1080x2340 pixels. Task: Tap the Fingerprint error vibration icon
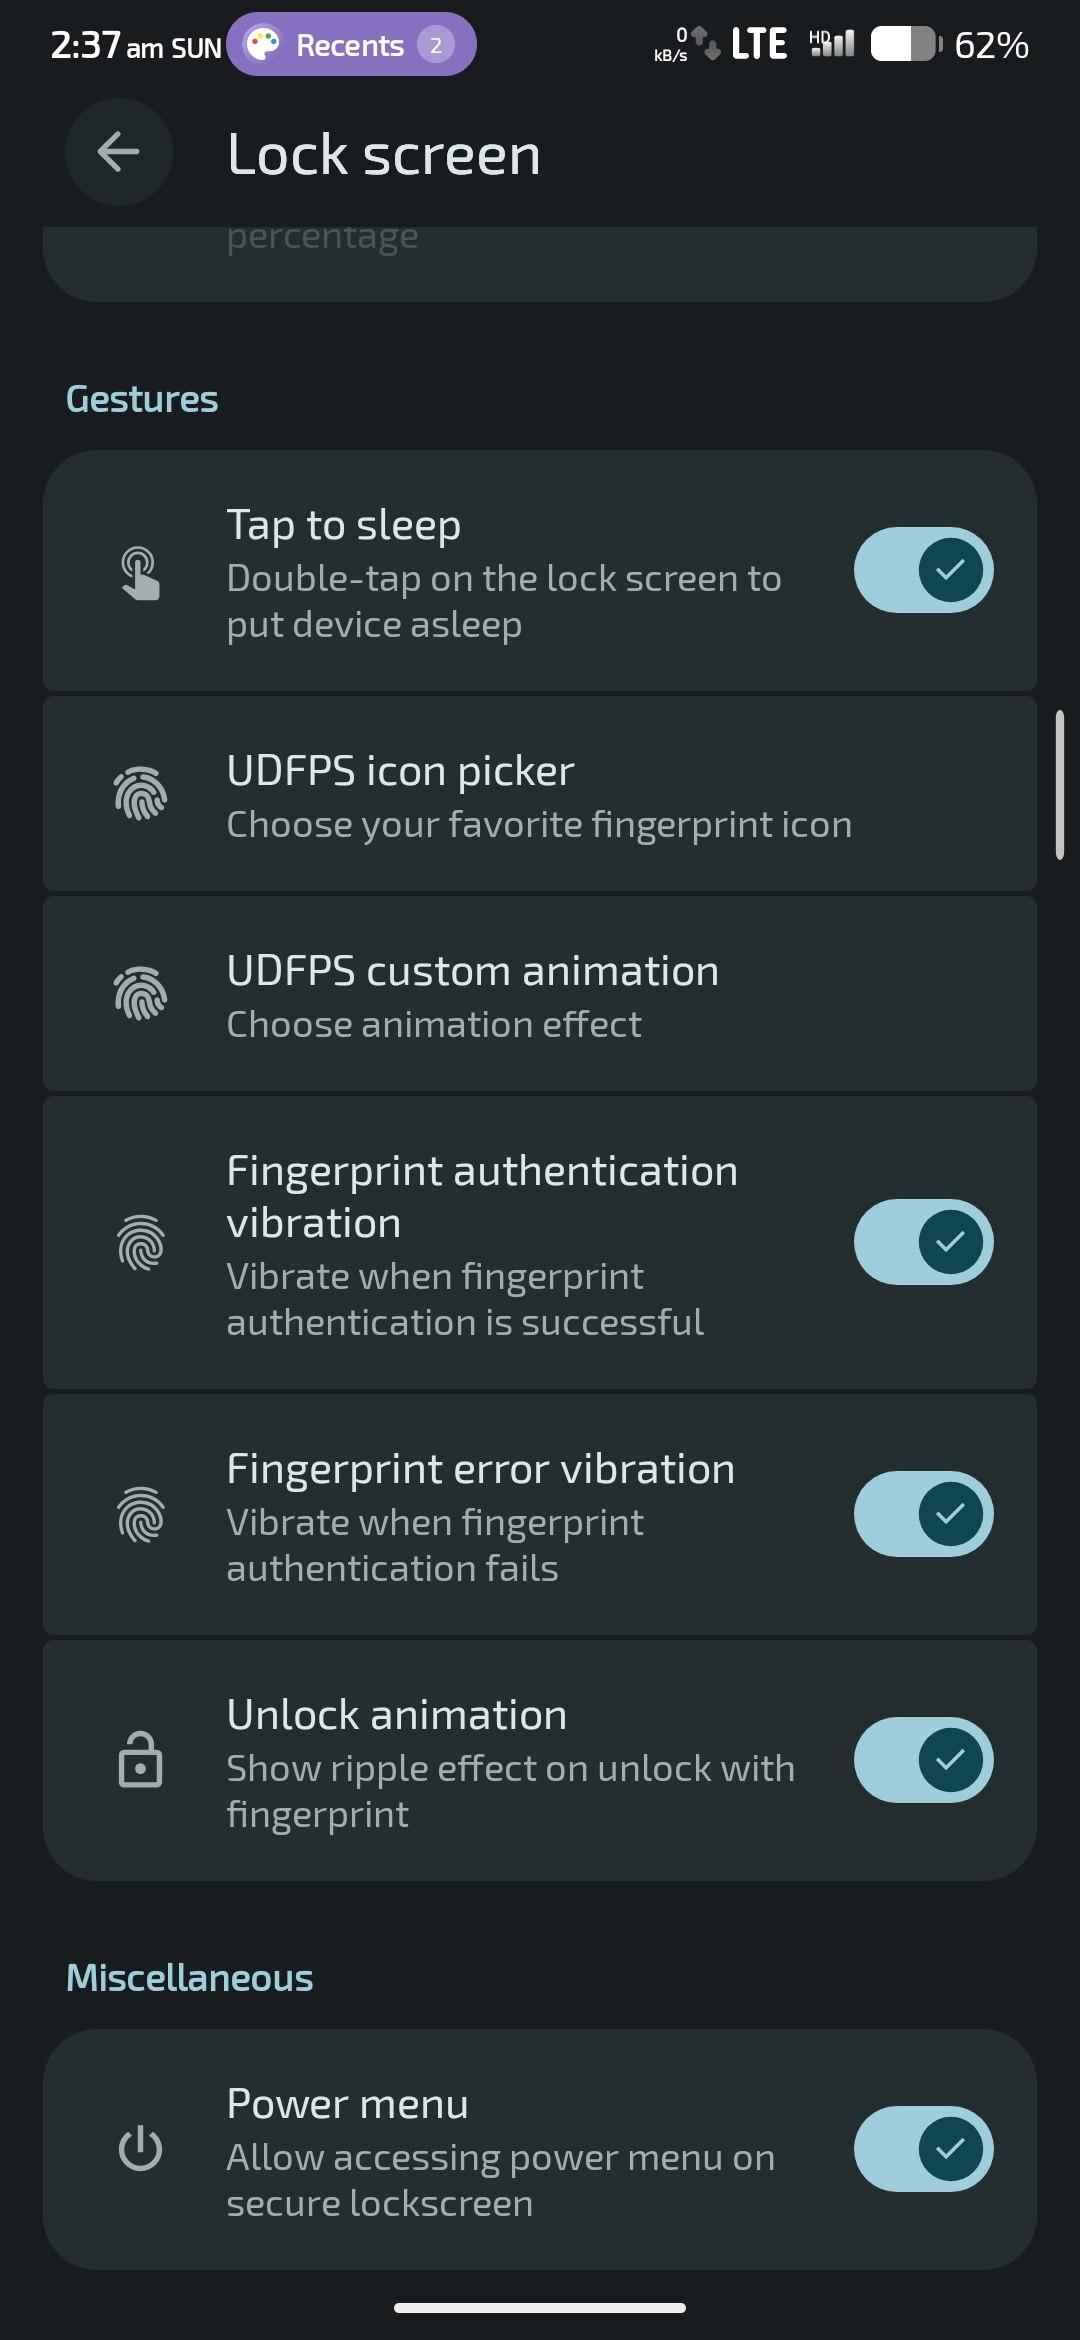[x=140, y=1514]
